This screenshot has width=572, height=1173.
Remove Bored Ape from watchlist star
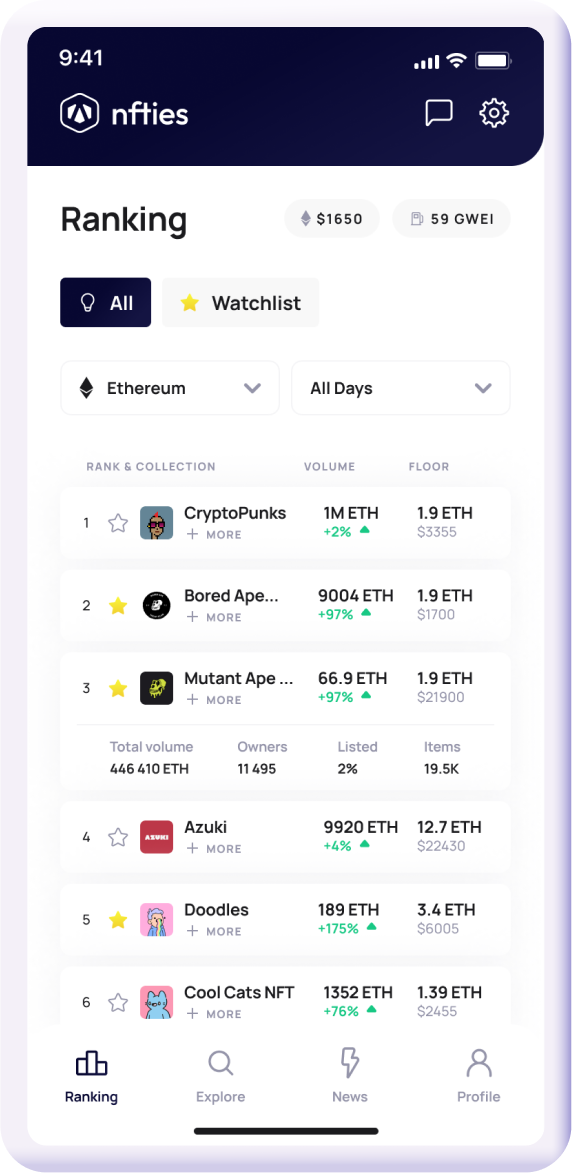[118, 605]
